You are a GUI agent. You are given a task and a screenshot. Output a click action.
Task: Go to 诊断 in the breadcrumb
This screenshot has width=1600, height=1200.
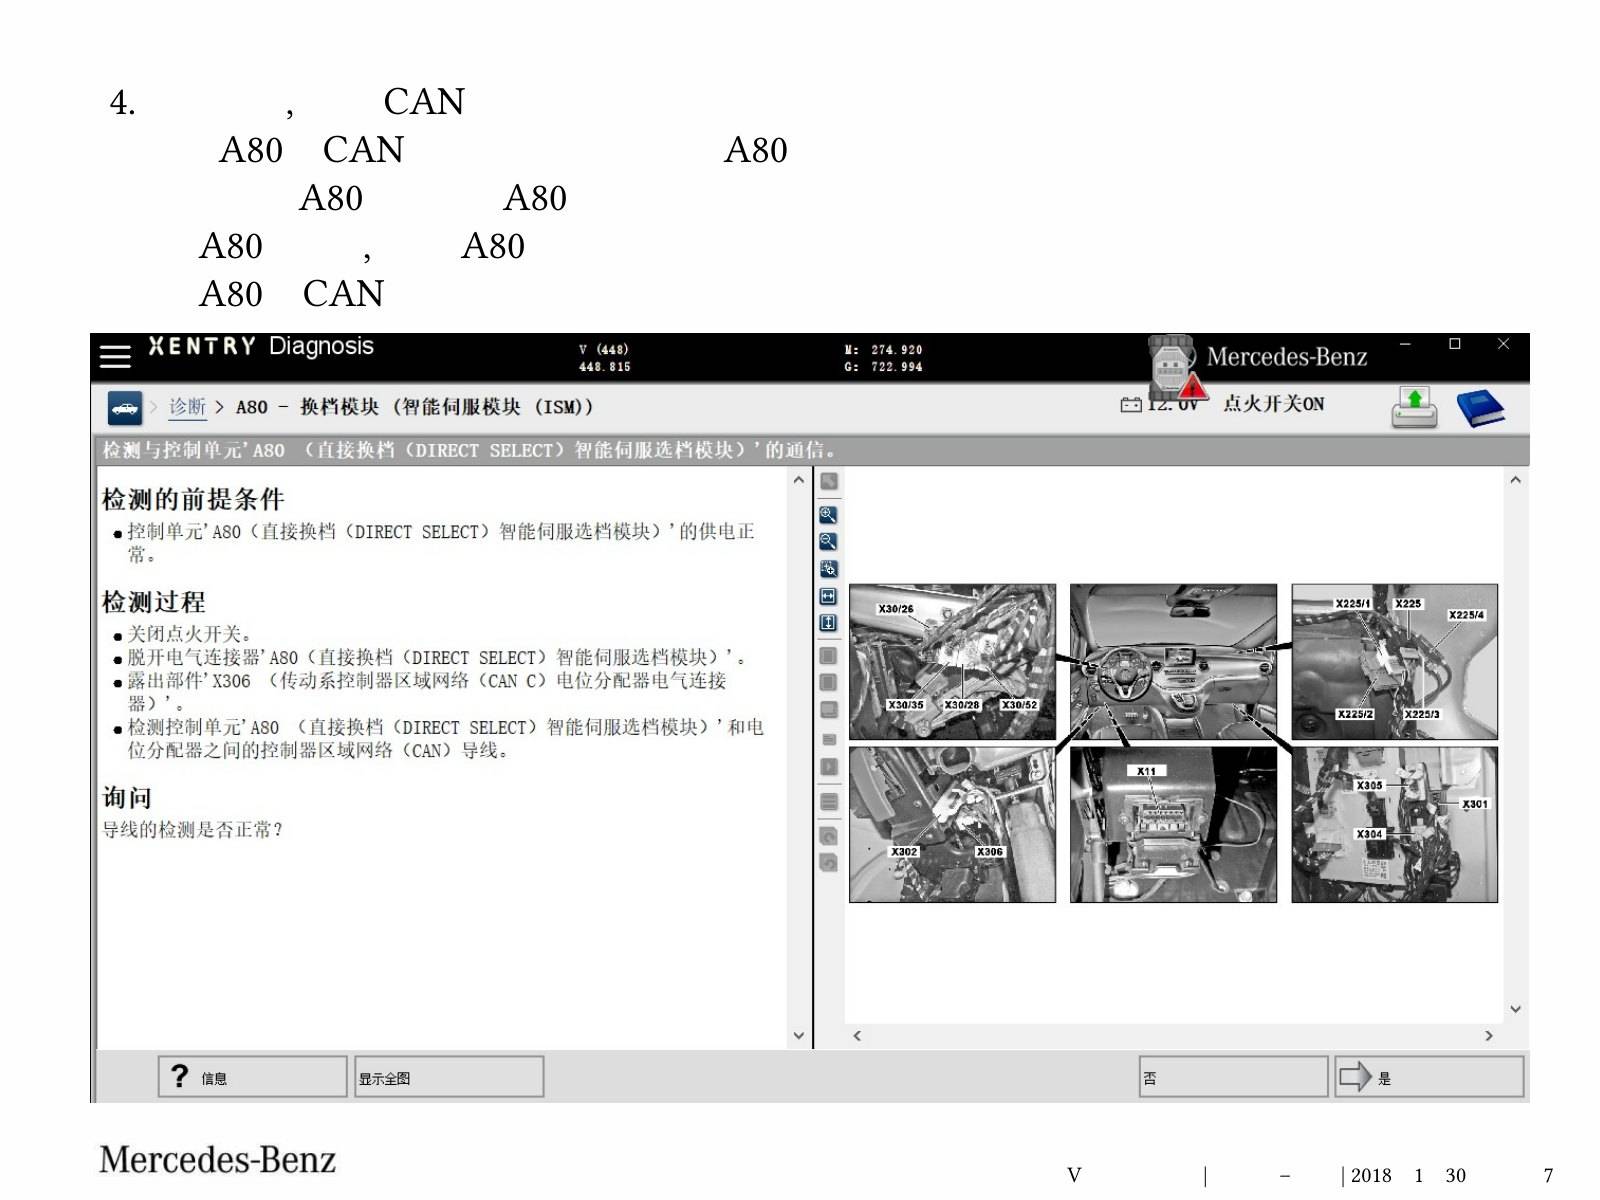(187, 407)
